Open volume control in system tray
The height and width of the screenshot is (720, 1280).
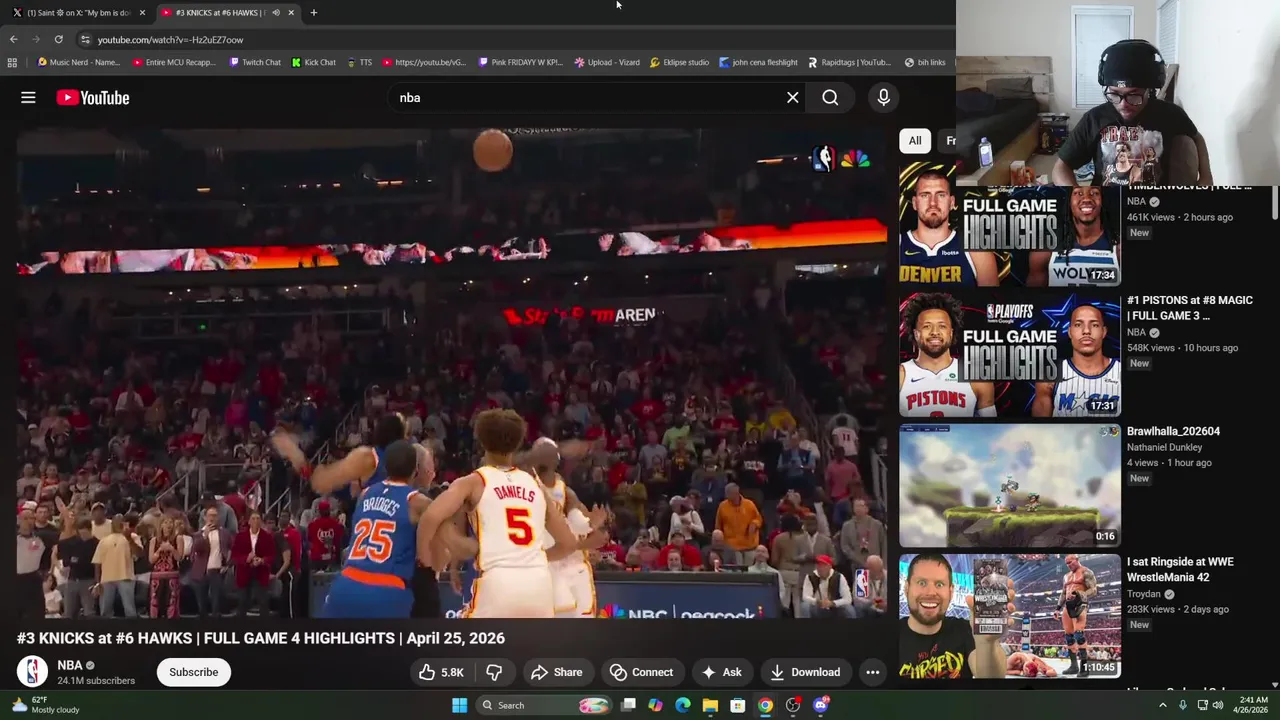pos(1218,705)
